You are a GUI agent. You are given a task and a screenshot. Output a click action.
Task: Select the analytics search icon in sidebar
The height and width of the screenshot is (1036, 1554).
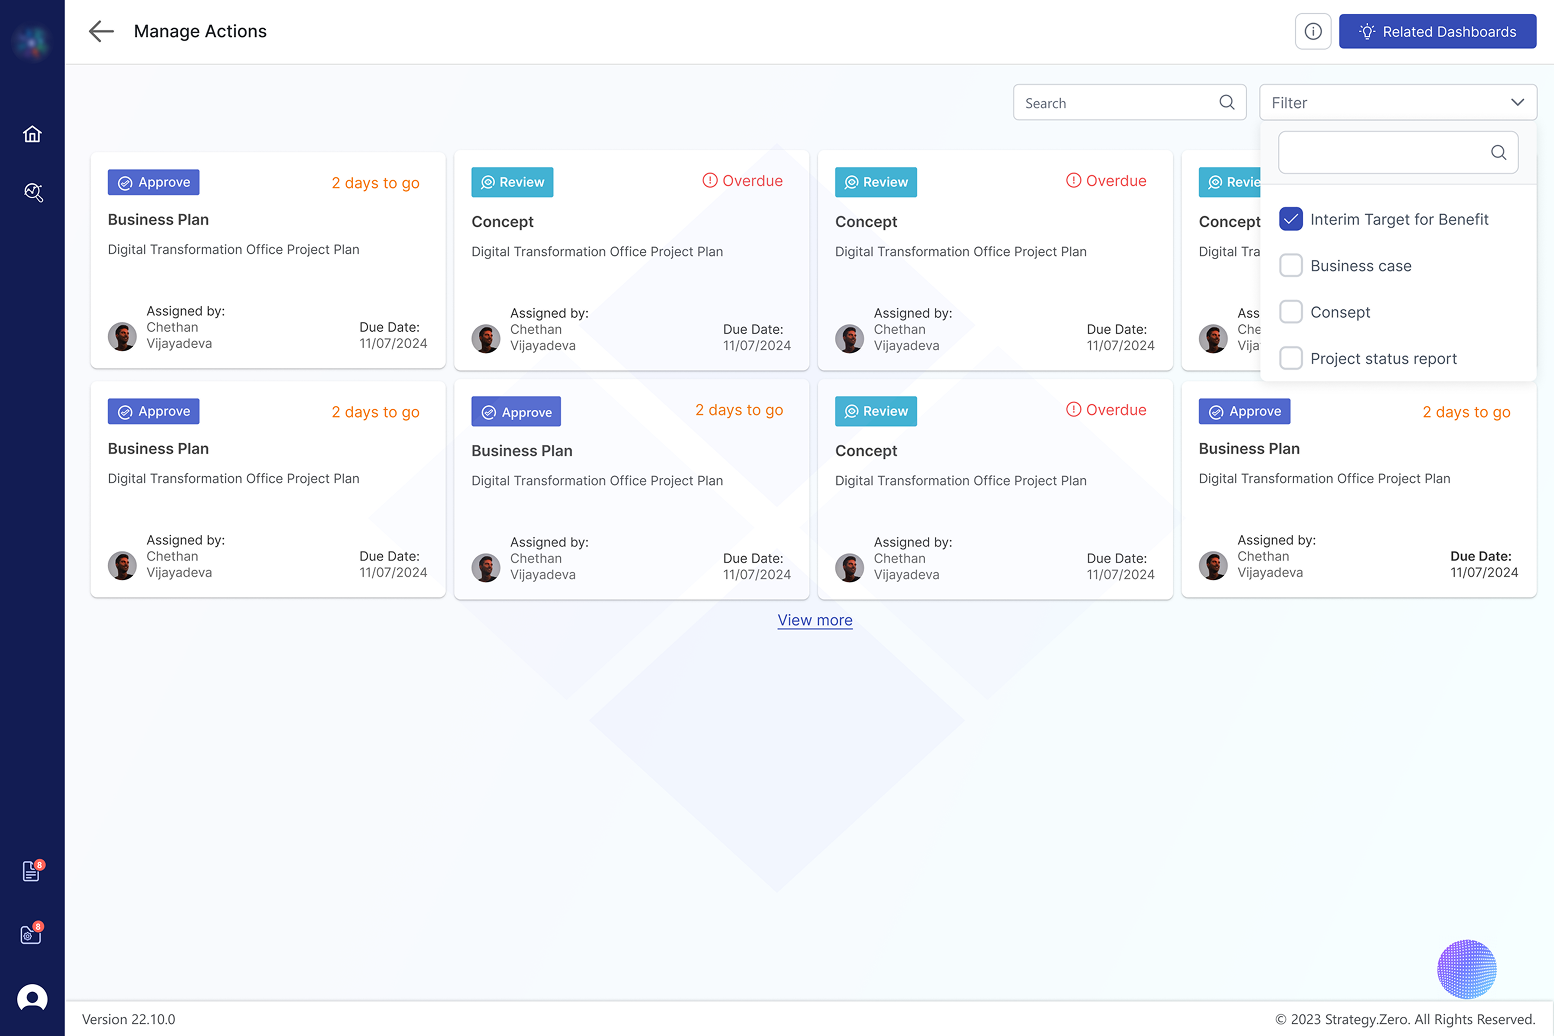click(33, 192)
